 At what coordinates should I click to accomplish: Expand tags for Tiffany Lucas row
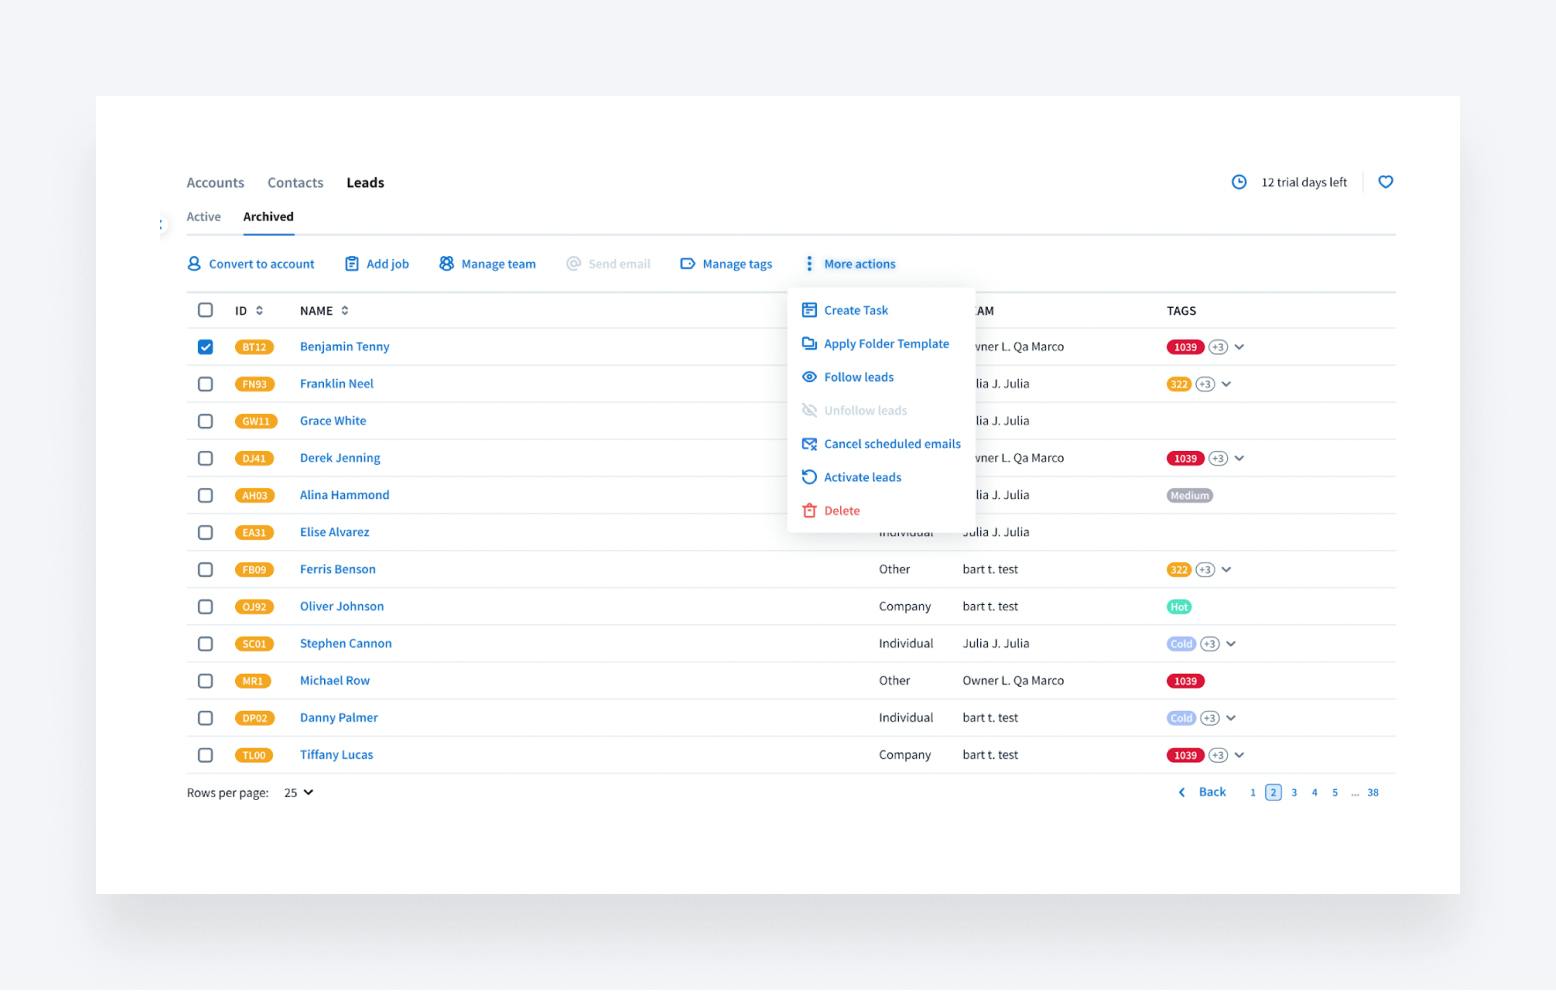[1240, 756]
